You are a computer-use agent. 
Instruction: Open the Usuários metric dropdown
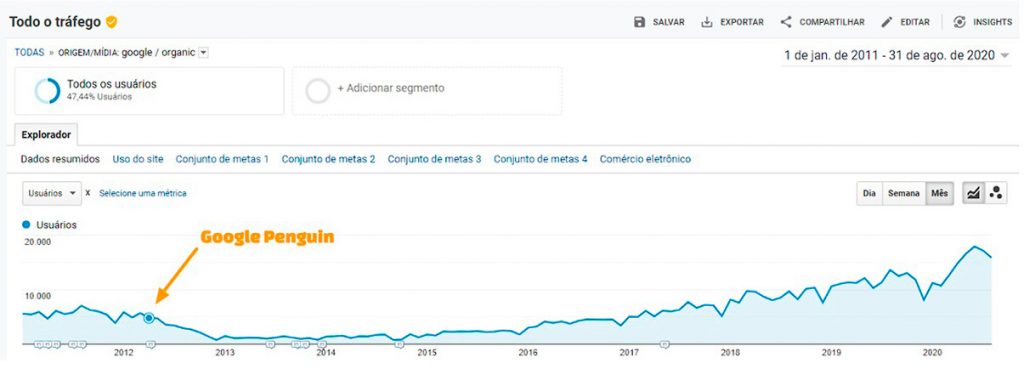click(52, 193)
